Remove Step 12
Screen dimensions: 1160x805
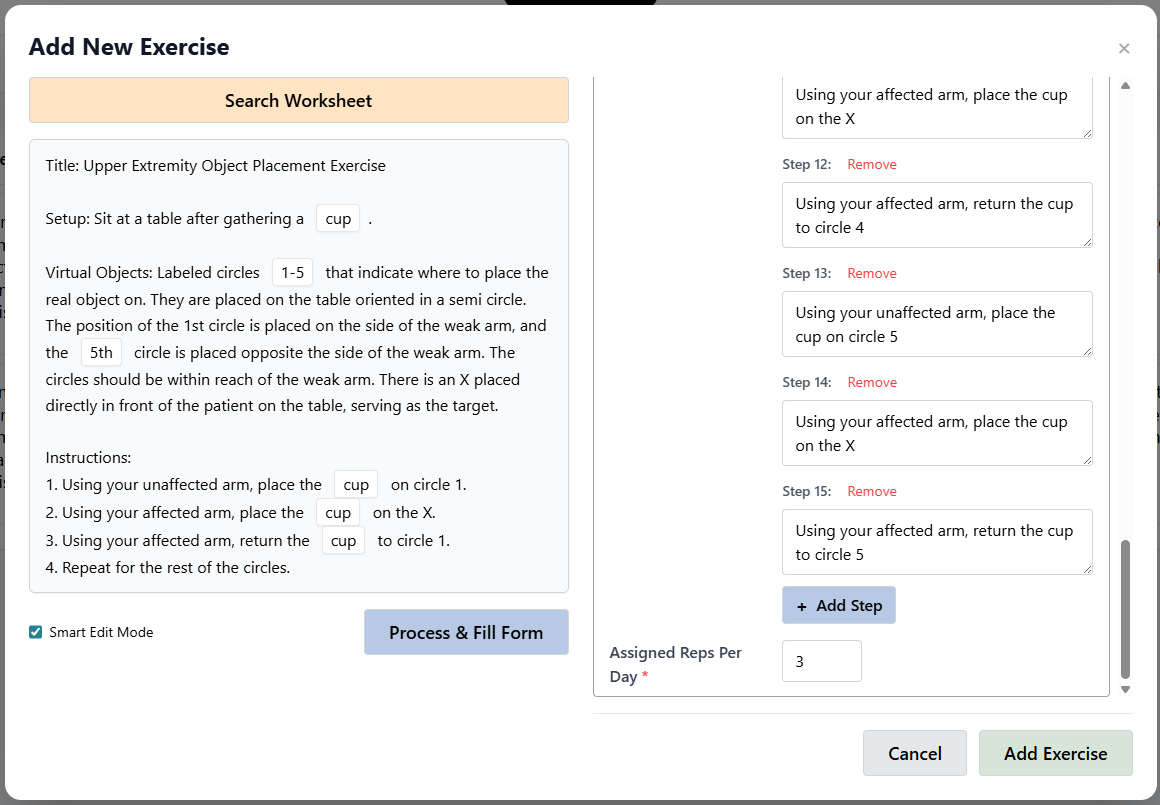[x=872, y=164]
